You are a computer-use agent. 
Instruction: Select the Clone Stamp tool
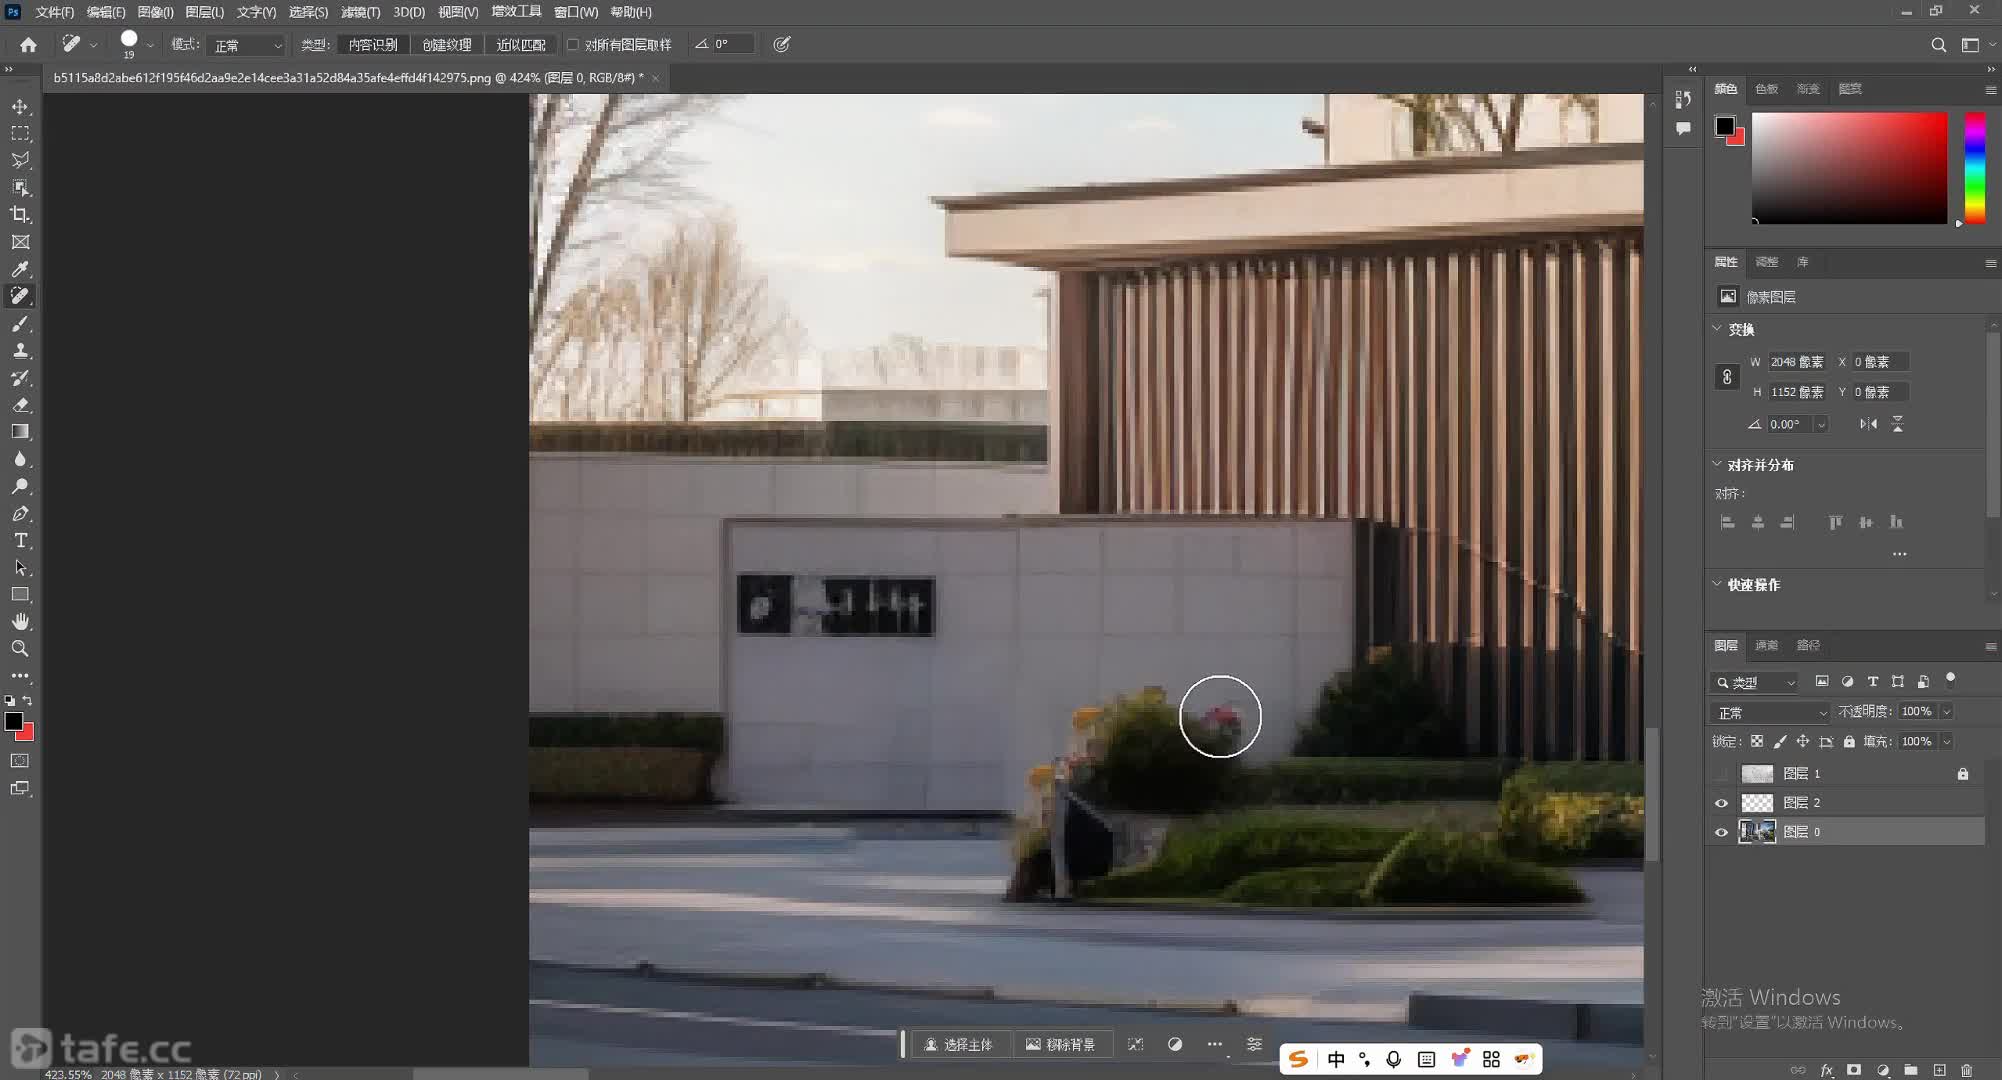20,351
